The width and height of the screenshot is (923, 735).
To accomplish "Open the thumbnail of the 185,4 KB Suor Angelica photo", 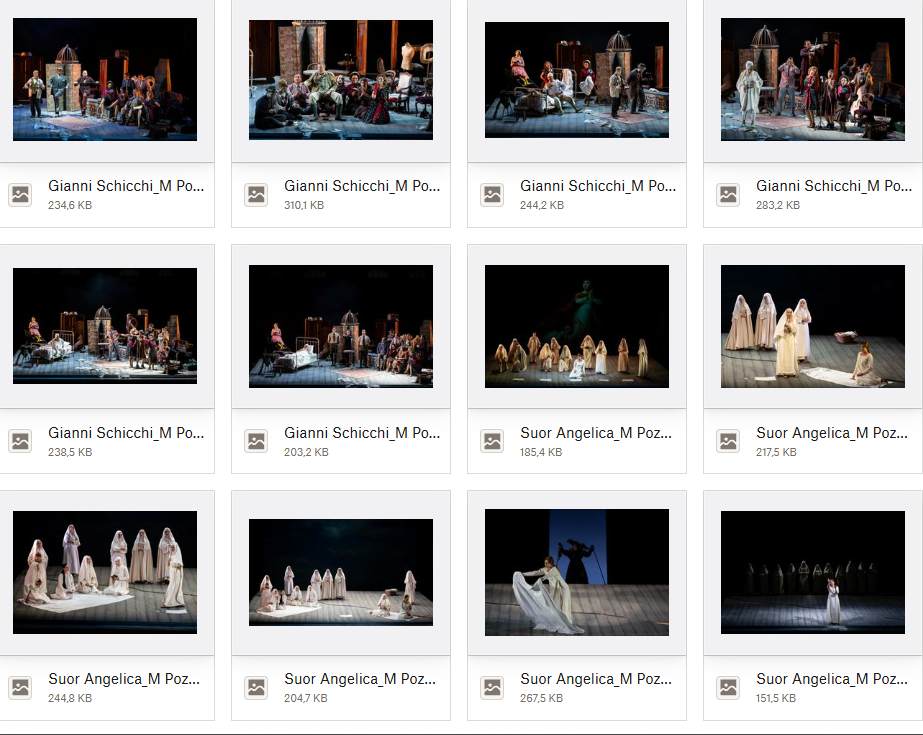I will 577,327.
